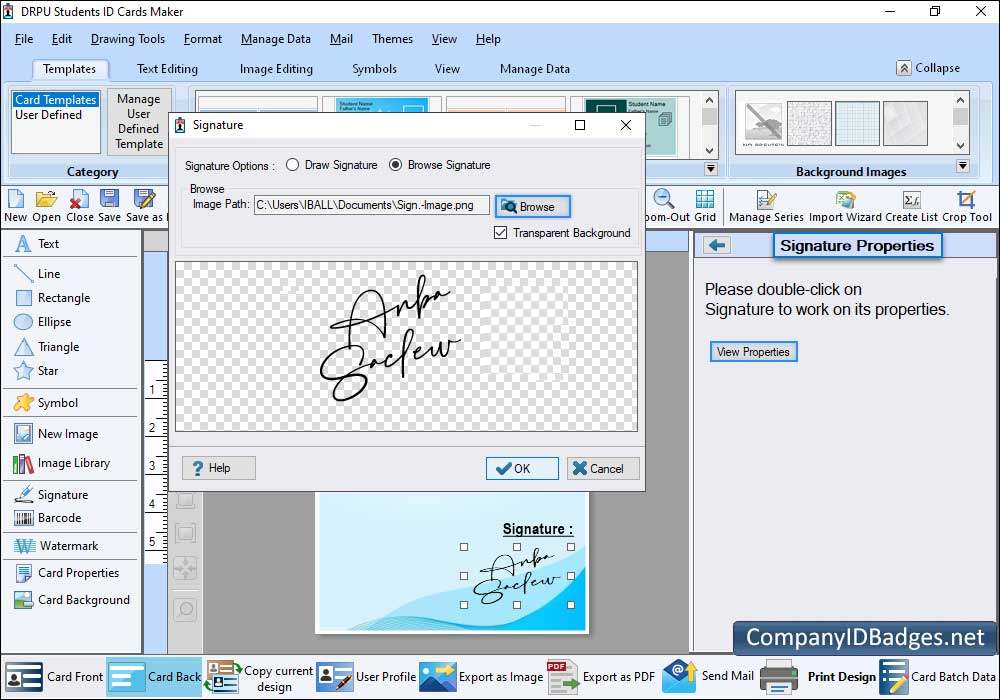Select the Triangle tool
Viewport: 1000px width, 700px height.
pyautogui.click(x=47, y=347)
